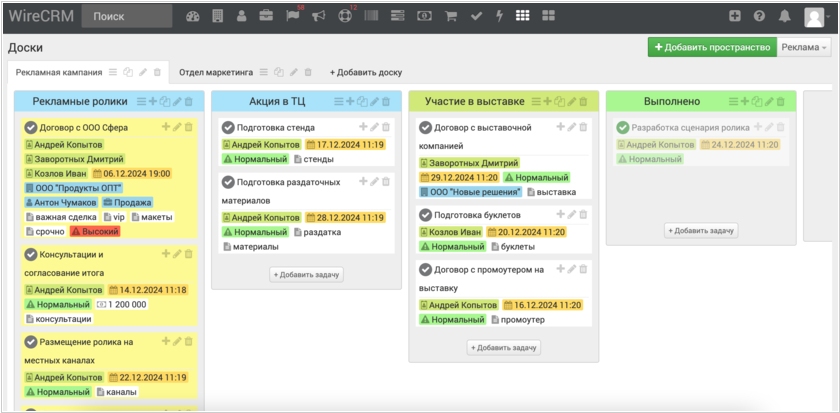Select the Рекламная кампания board tab
Viewport: 840px width, 413px height.
coord(59,72)
